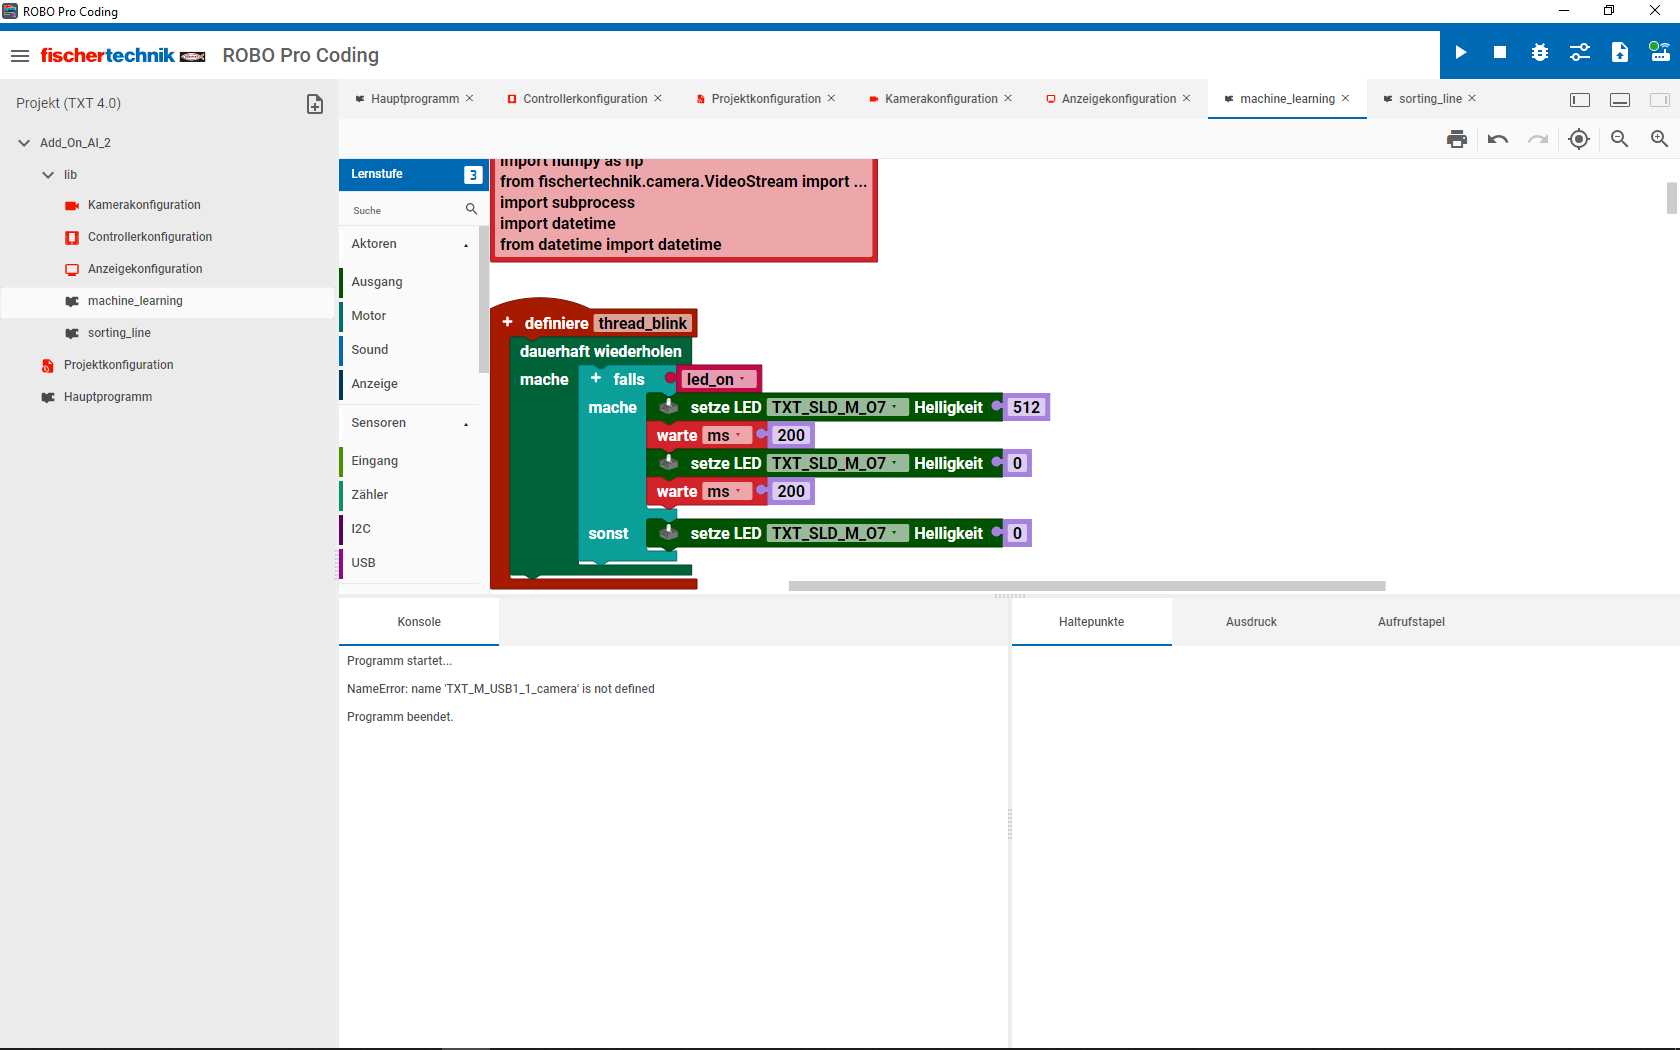Stop the running program
Viewport: 1680px width, 1050px height.
1500,52
